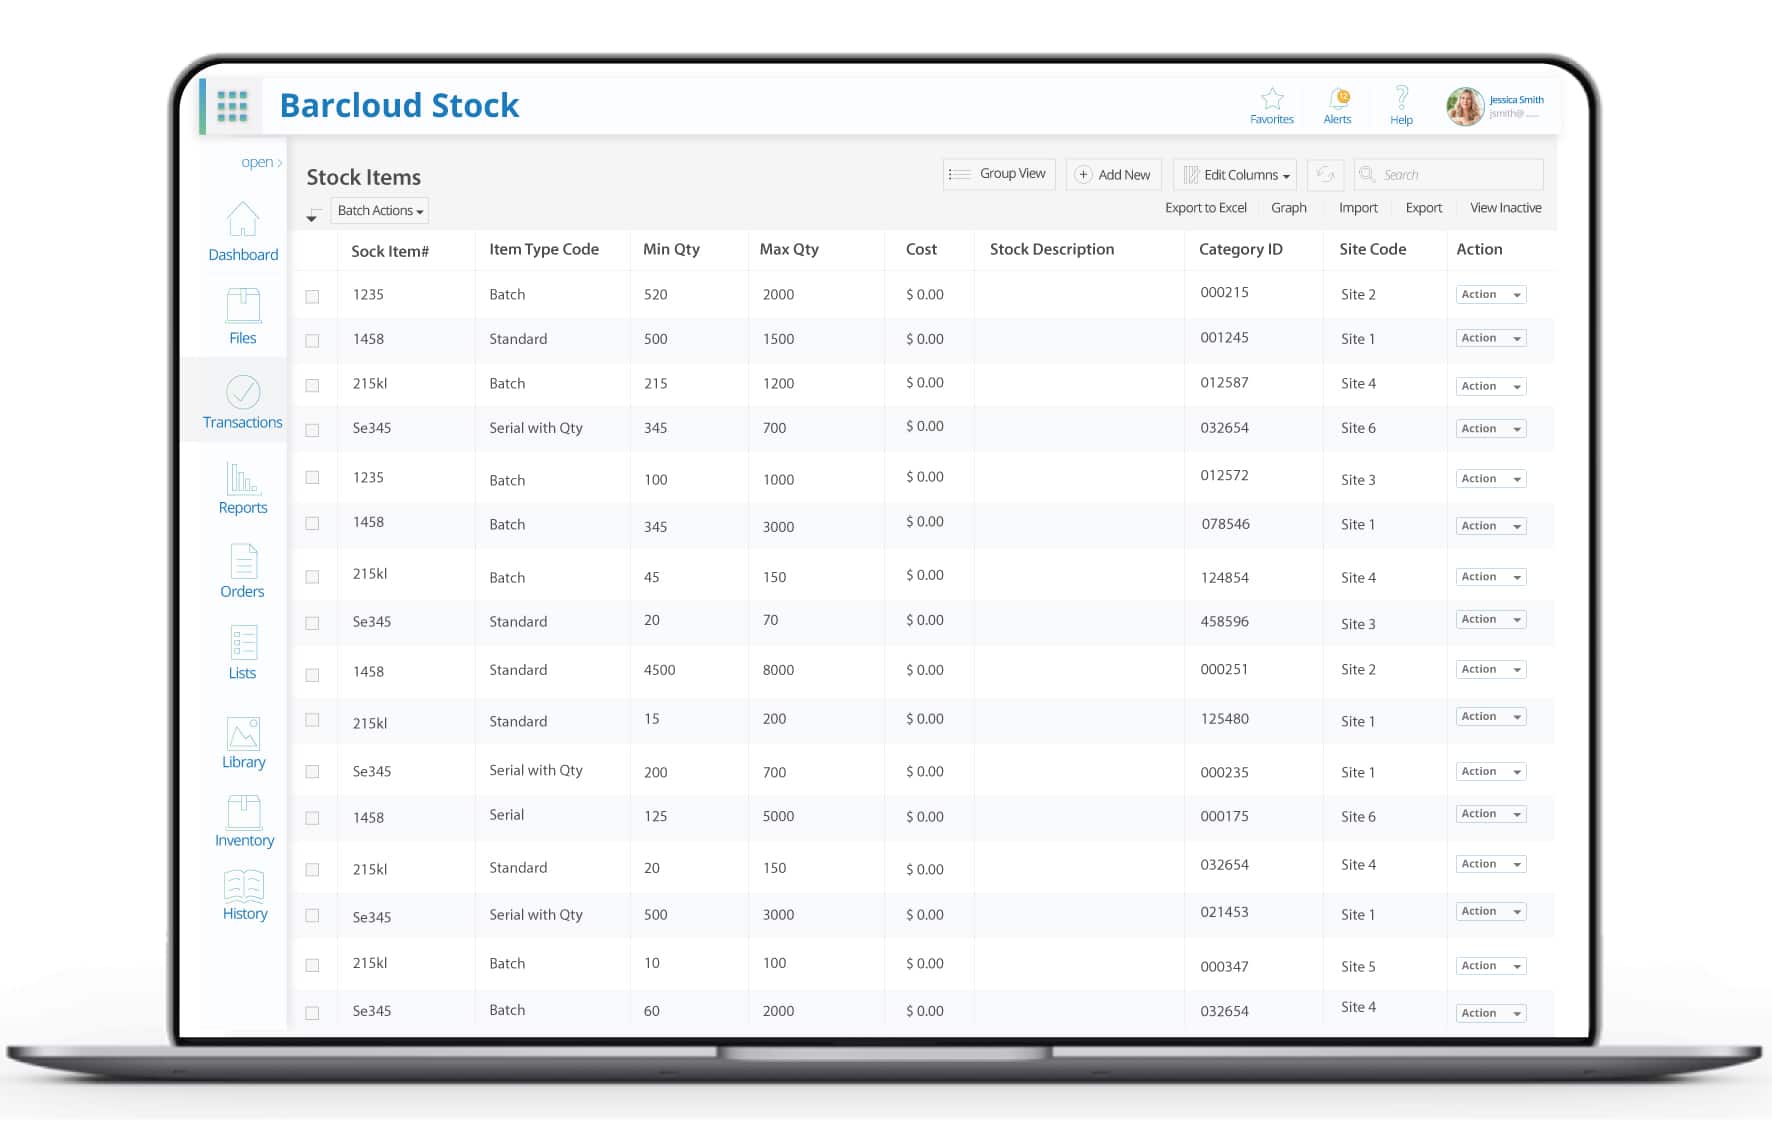The height and width of the screenshot is (1141, 1772).
Task: Click the Export menu item
Action: click(x=1424, y=208)
